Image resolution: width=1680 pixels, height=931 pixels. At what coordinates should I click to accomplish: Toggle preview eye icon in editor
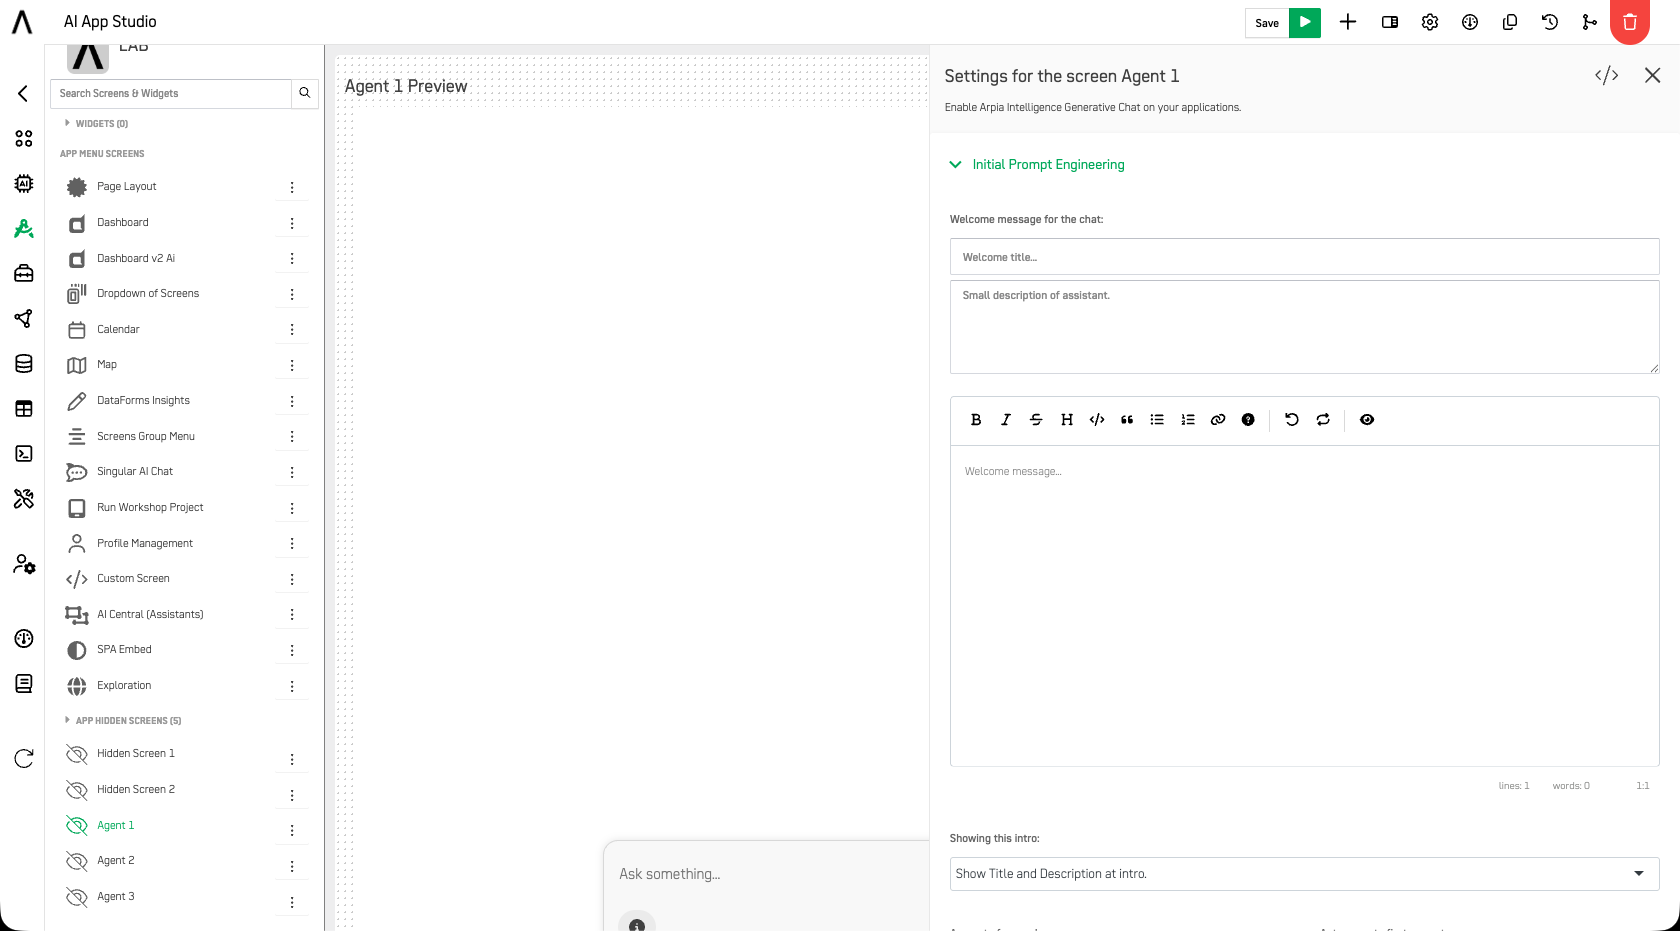[1367, 420]
